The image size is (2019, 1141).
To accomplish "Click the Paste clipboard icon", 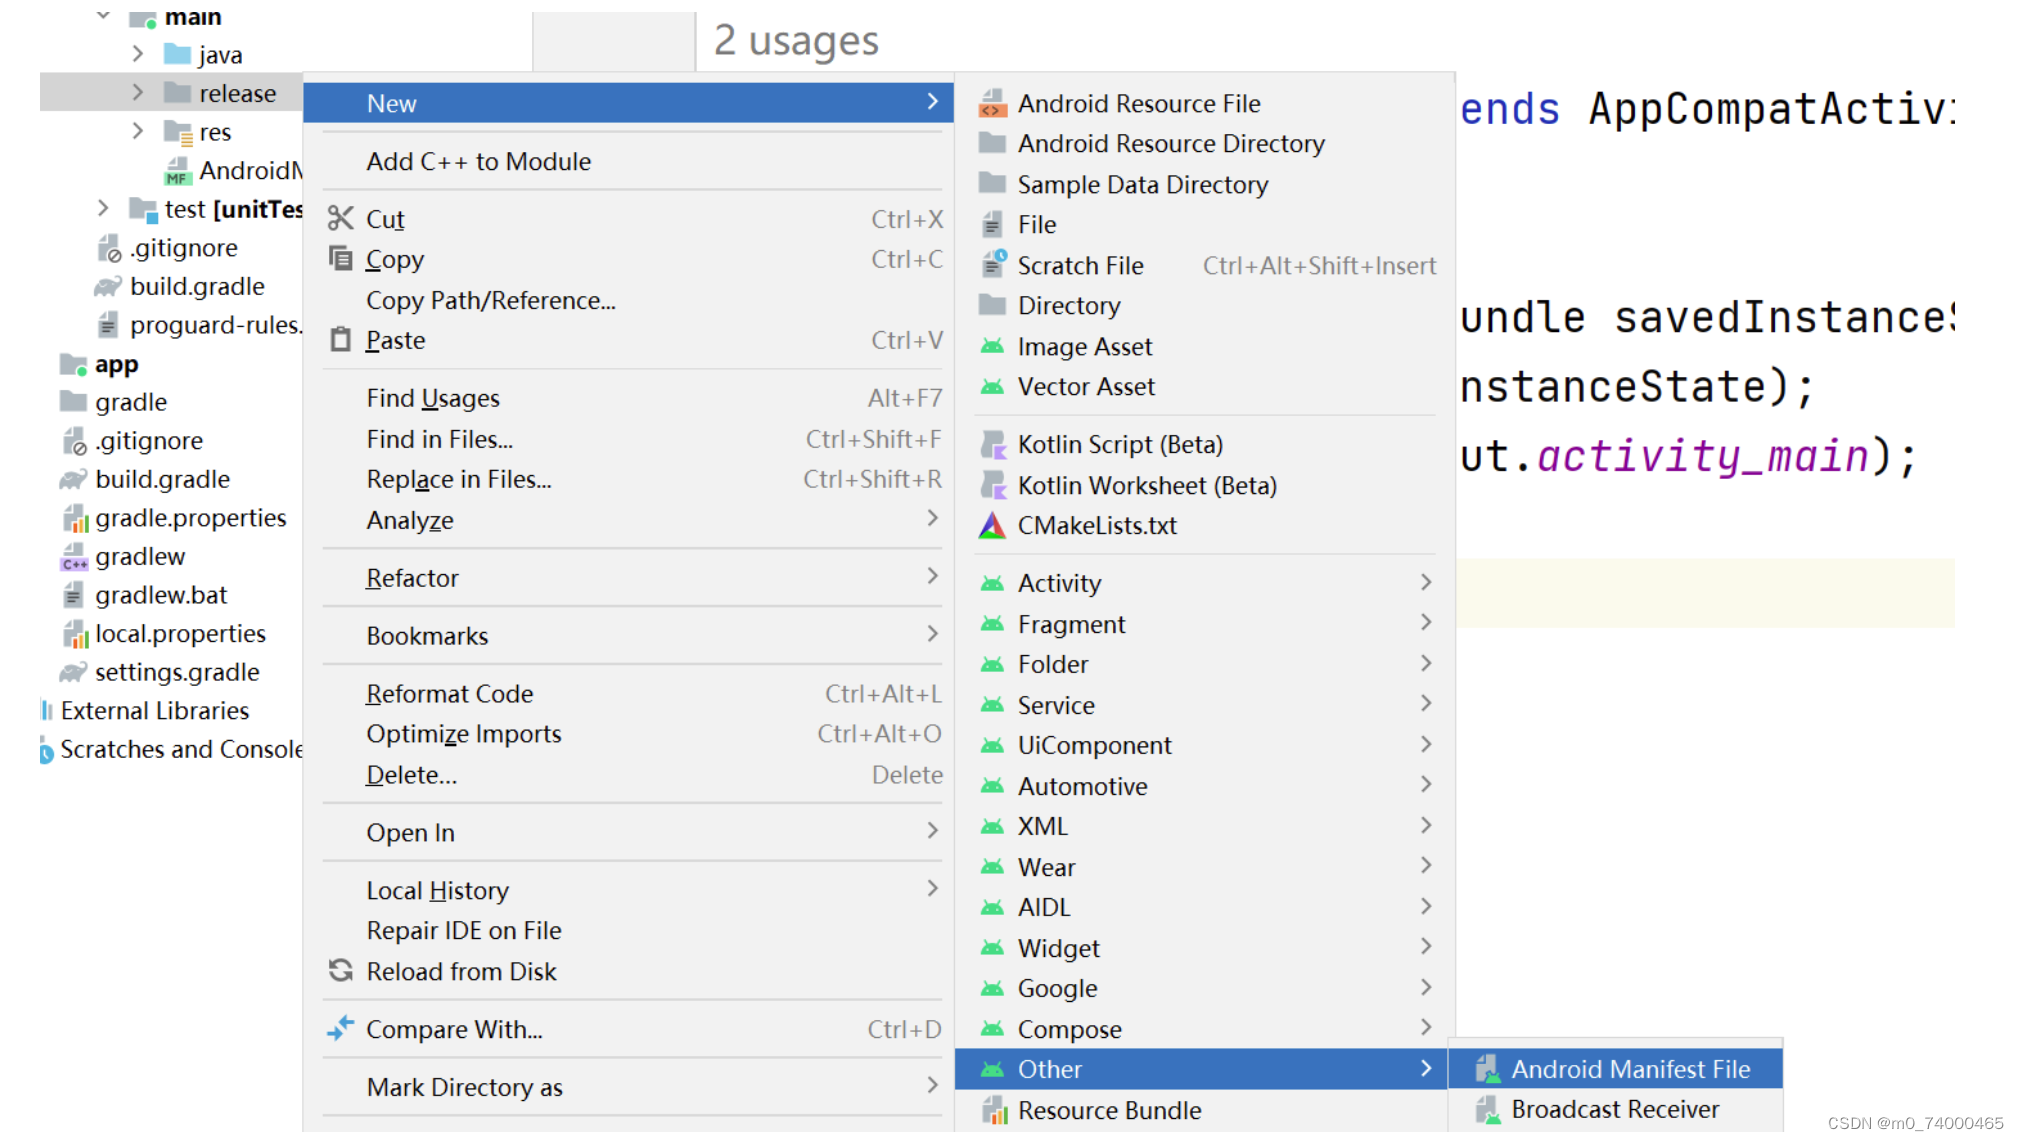I will 340,340.
